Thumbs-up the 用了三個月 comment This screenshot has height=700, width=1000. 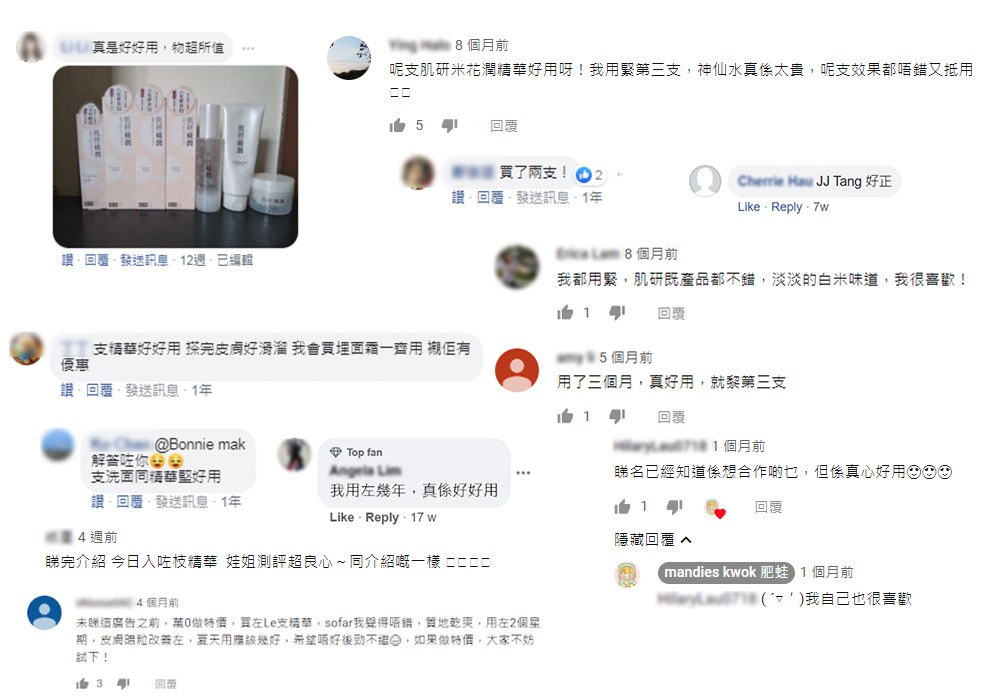[565, 416]
